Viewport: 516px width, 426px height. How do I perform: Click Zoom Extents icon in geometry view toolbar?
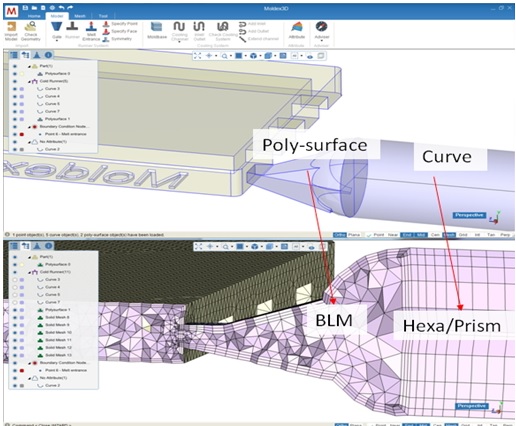[198, 56]
